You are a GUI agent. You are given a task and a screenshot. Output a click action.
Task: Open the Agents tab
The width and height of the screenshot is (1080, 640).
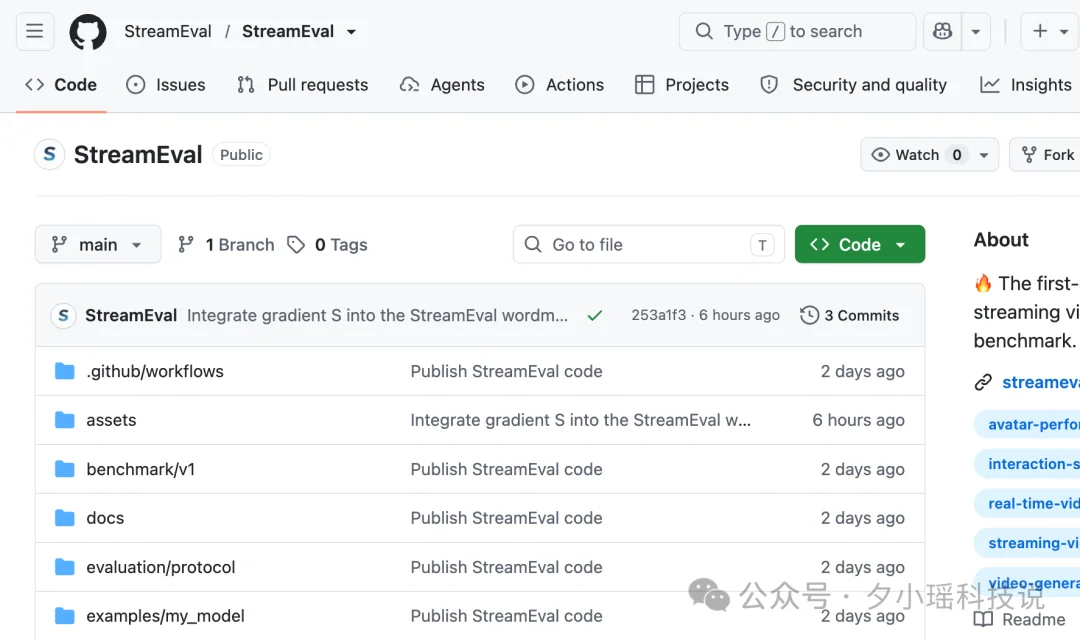click(x=442, y=85)
